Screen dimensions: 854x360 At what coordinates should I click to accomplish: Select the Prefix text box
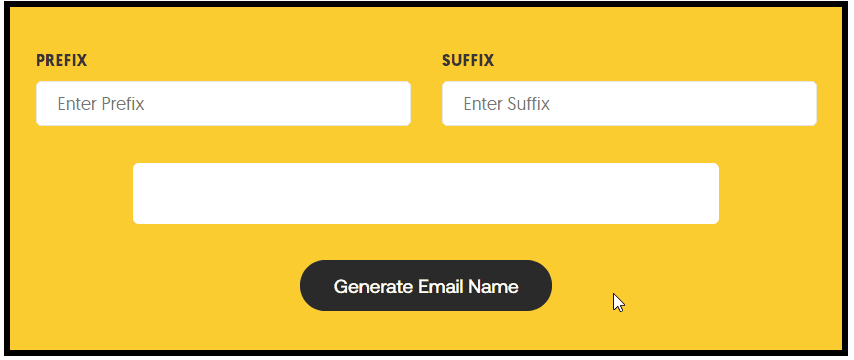point(223,103)
